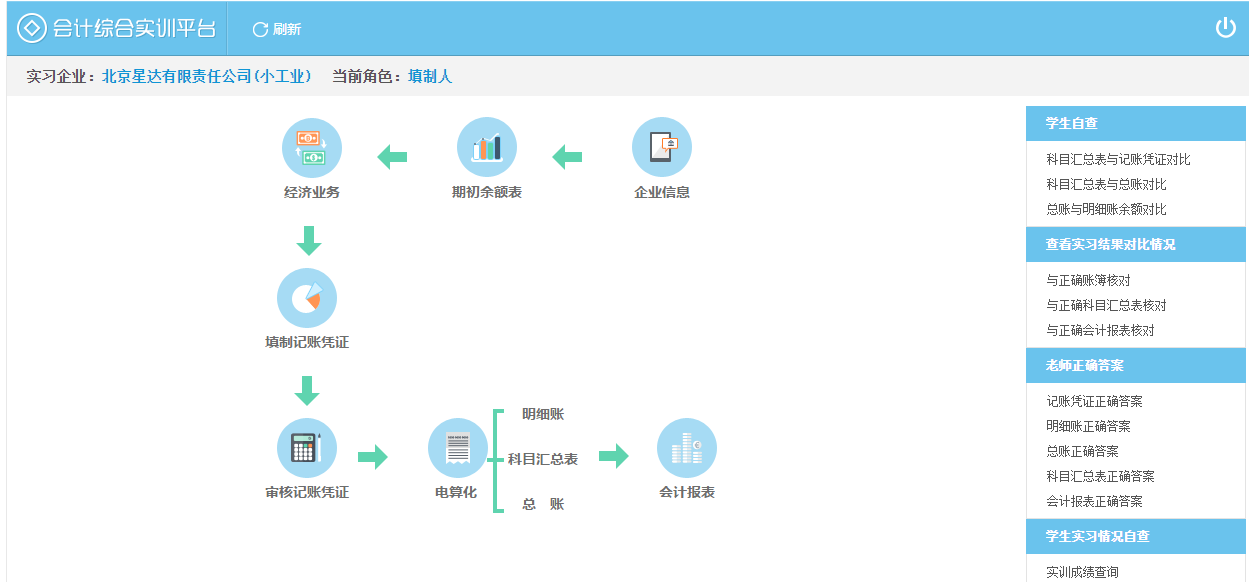Click the power logout icon
Viewport: 1249px width, 582px height.
click(x=1225, y=28)
